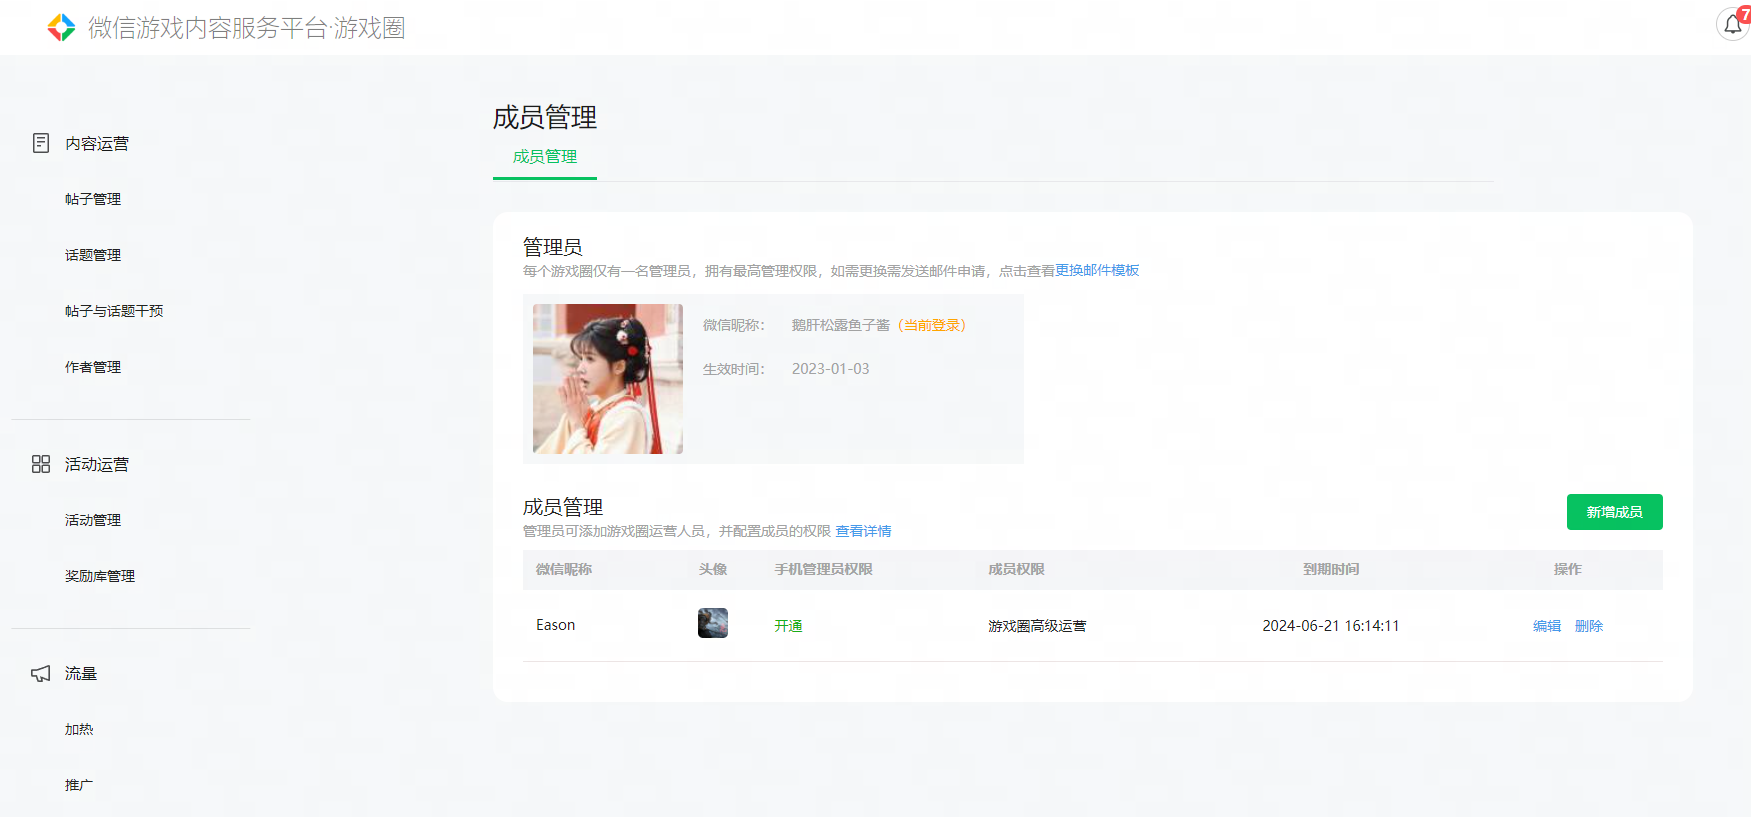The width and height of the screenshot is (1751, 817).
Task: Click 编辑 for member Eason
Action: [x=1547, y=626]
